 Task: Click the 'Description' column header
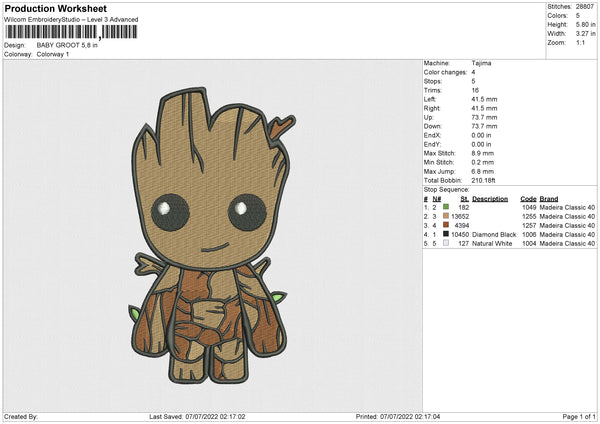(x=490, y=199)
